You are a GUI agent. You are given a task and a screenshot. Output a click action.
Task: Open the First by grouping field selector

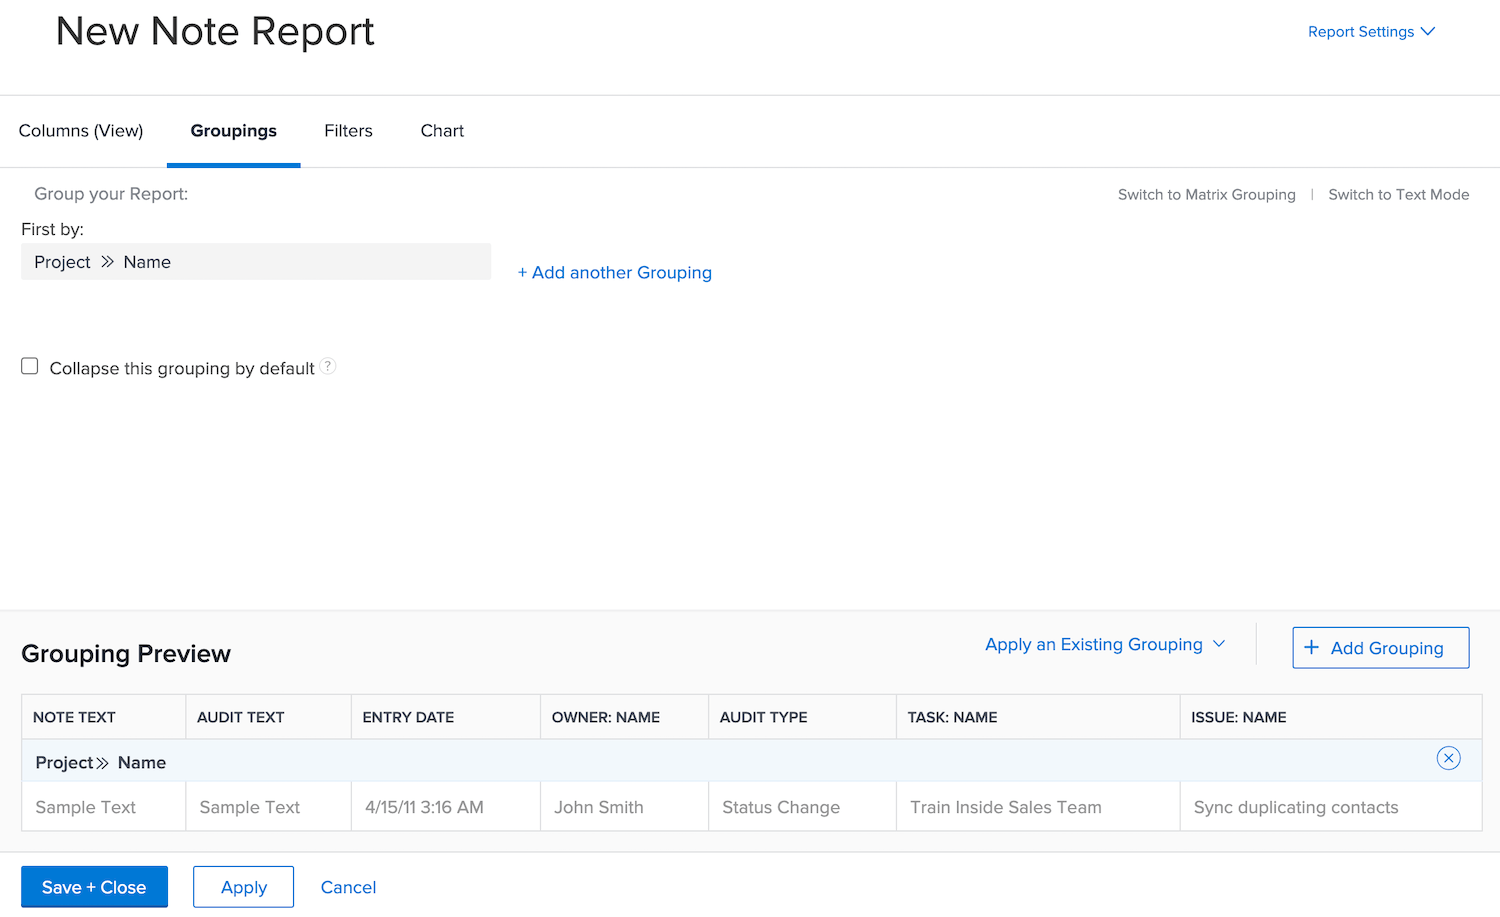[x=255, y=261]
